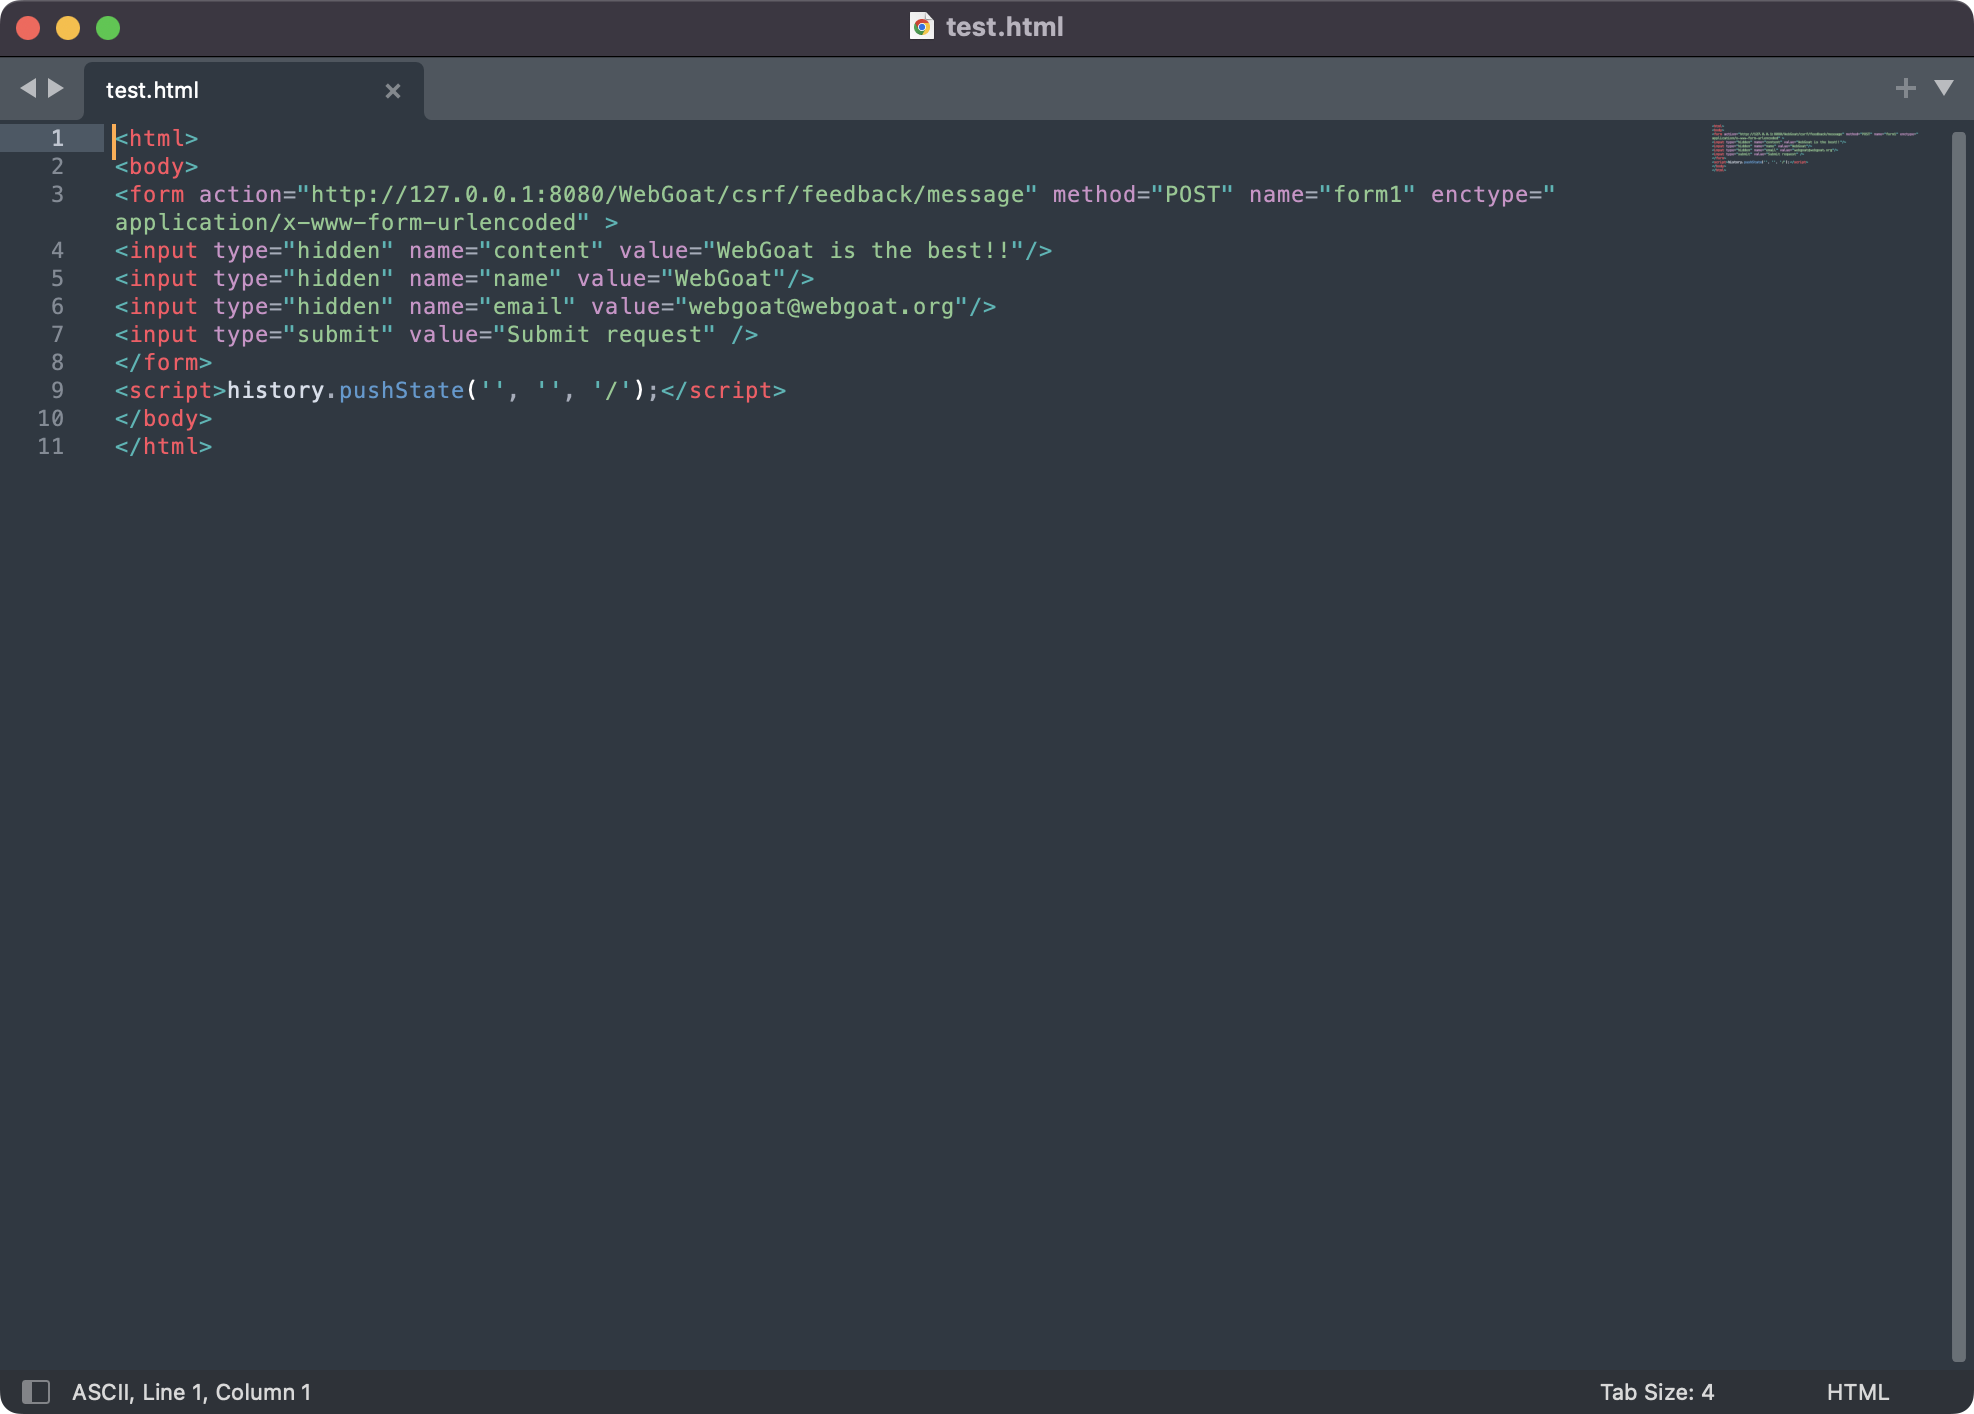1974x1414 pixels.
Task: Open the tab list dropdown triangle
Action: [1944, 88]
